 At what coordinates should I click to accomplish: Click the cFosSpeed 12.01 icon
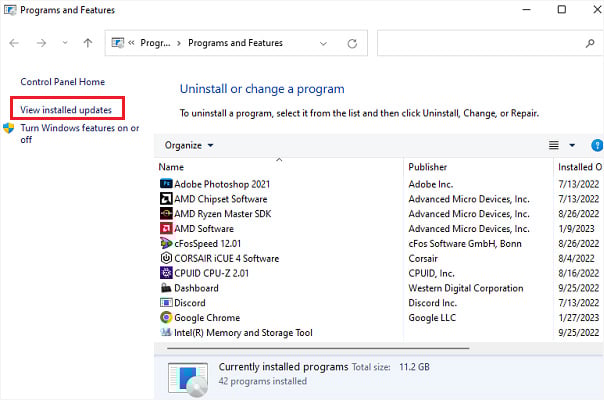pos(166,243)
